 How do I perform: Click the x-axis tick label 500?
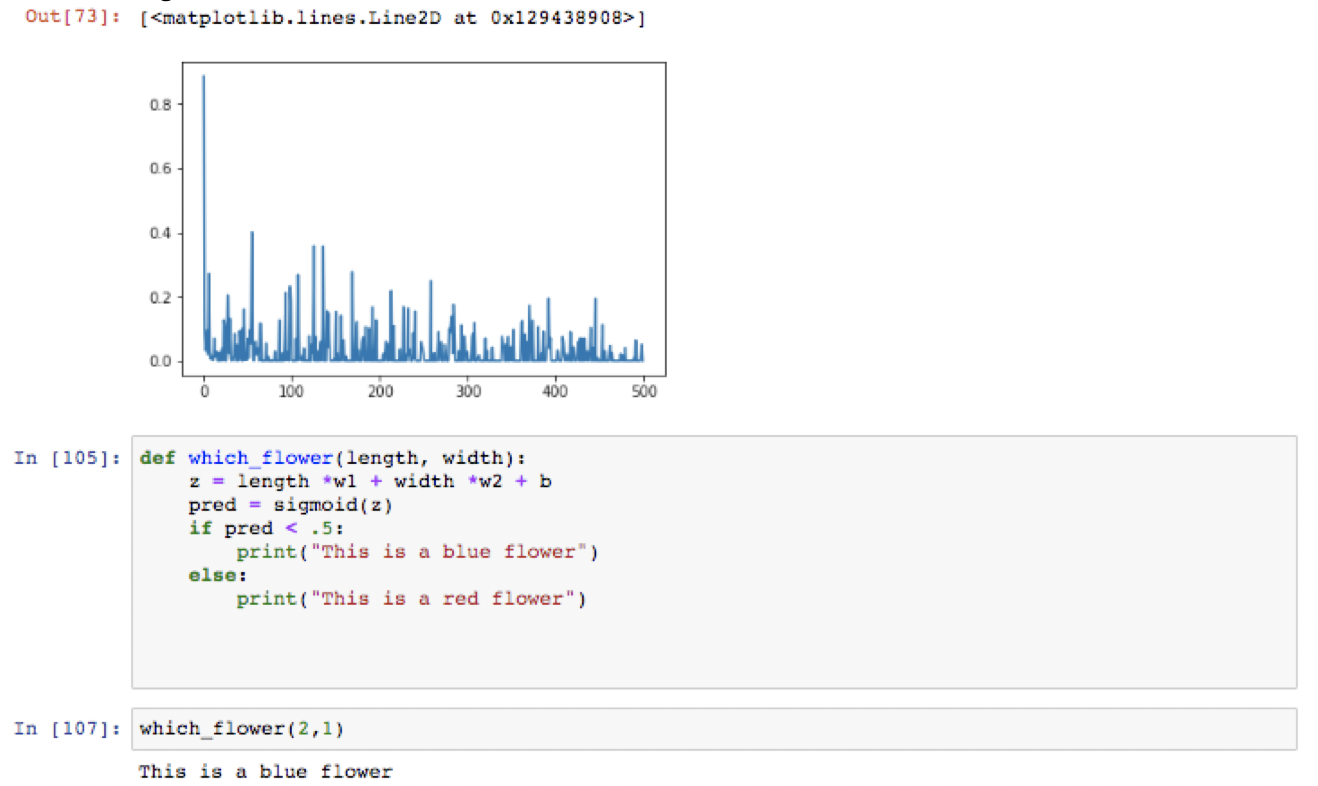(644, 392)
